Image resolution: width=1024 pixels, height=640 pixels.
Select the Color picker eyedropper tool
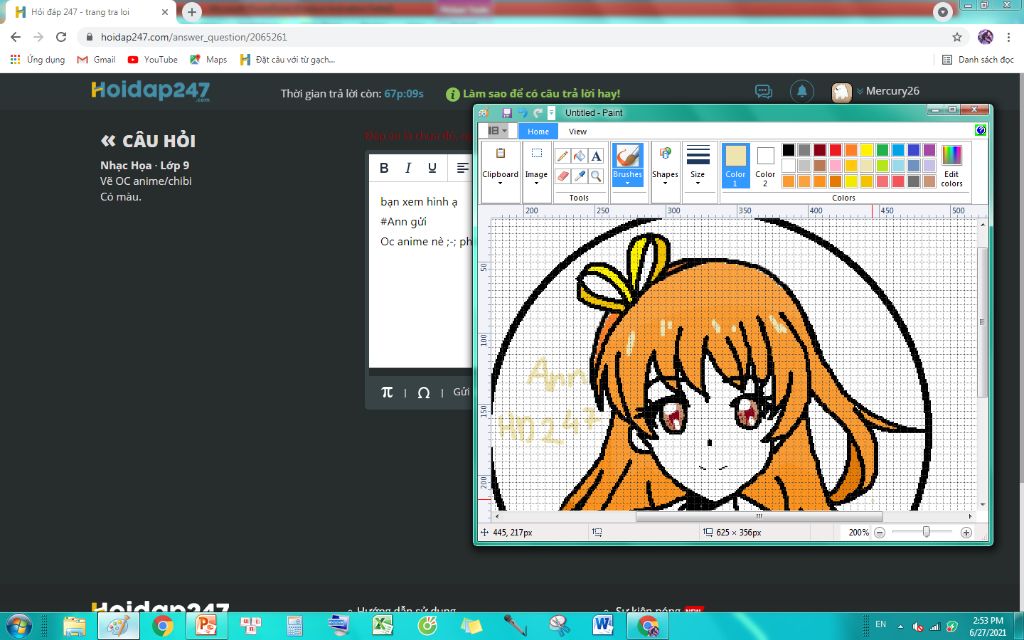click(579, 176)
